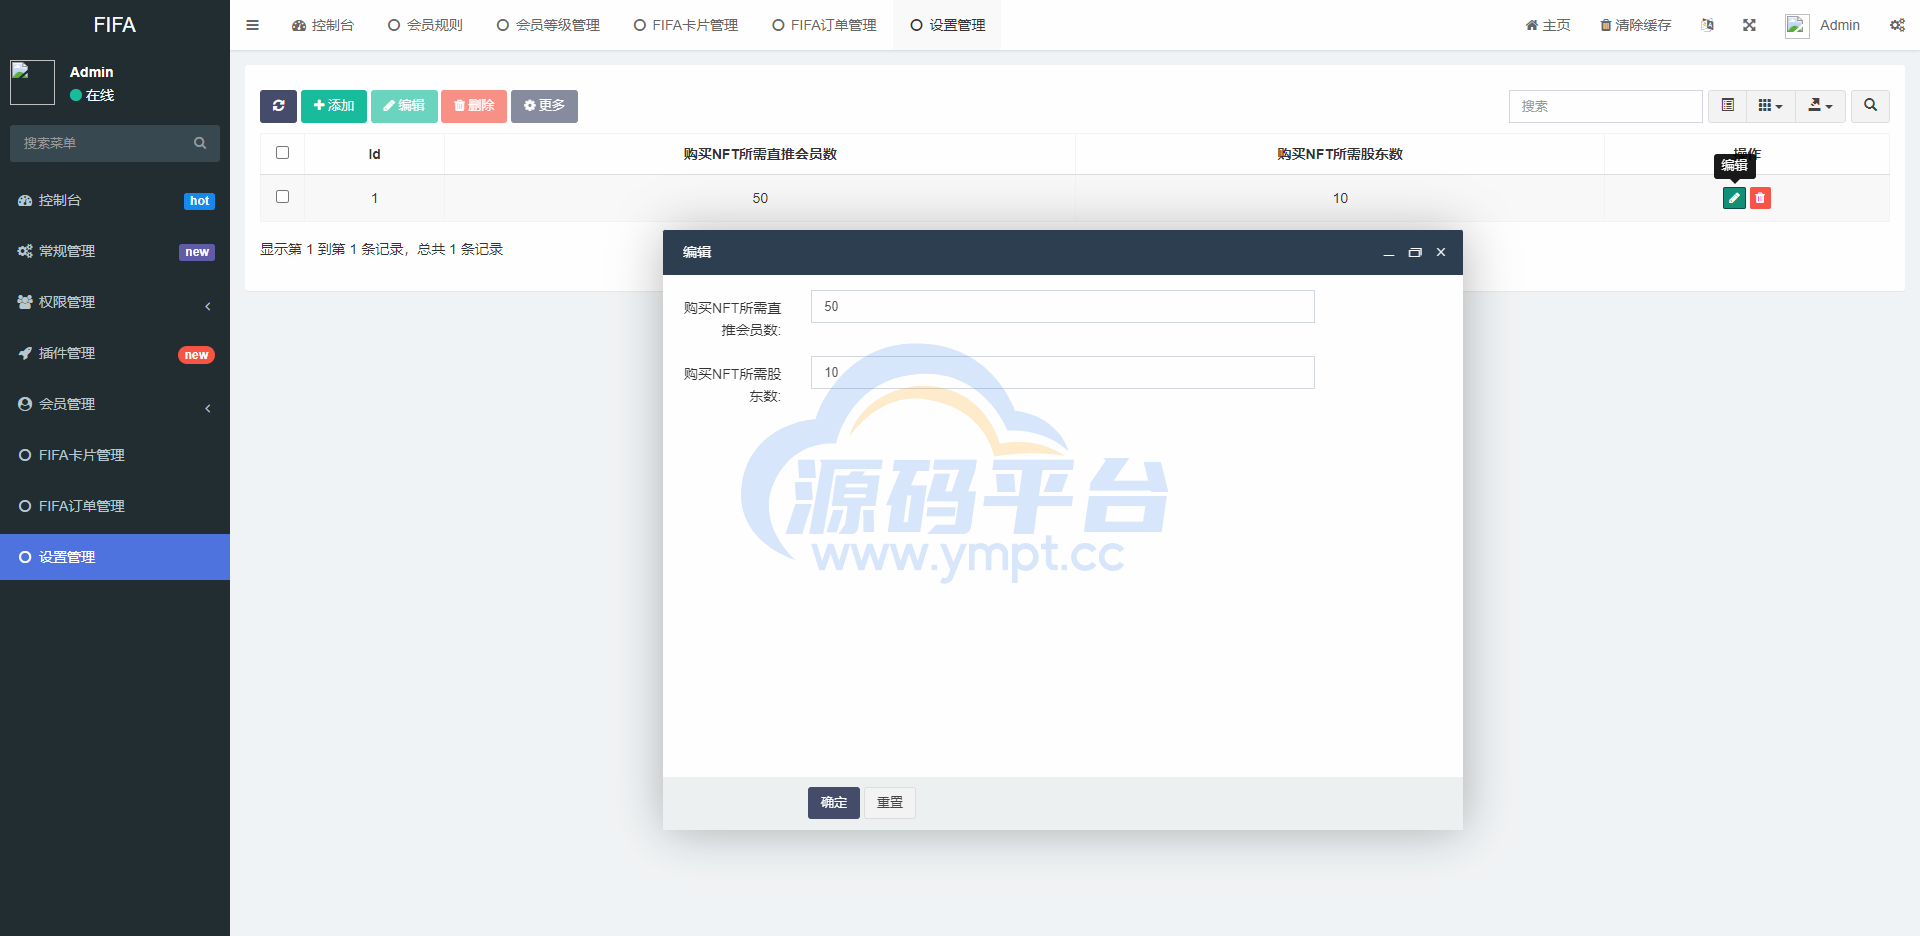Click the 购买NFT所需直推会员数 column header
The image size is (1920, 936).
coord(760,154)
